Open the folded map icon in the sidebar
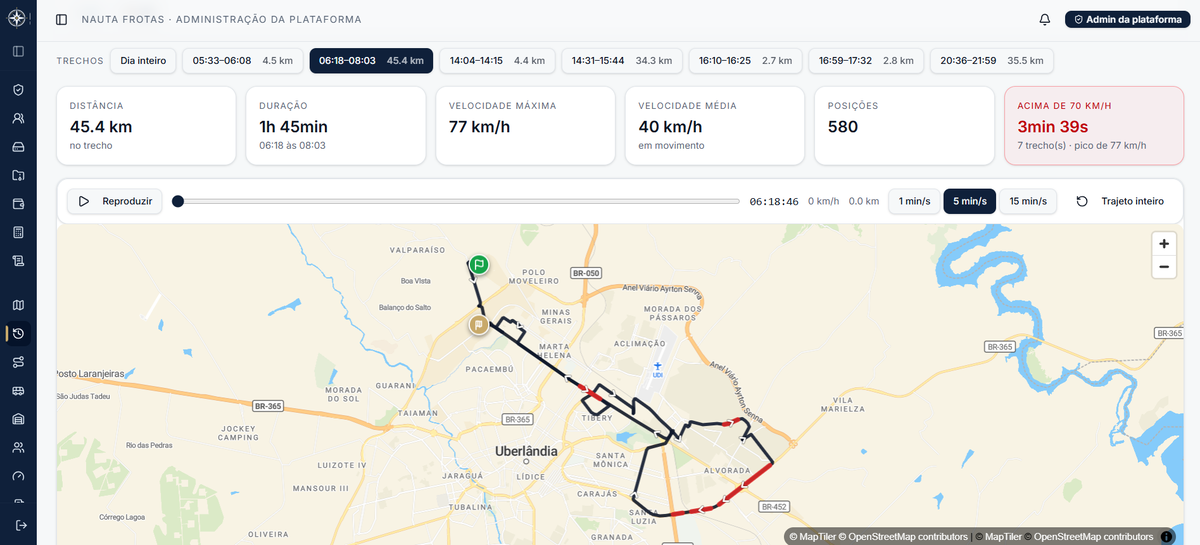1200x545 pixels. coord(18,304)
